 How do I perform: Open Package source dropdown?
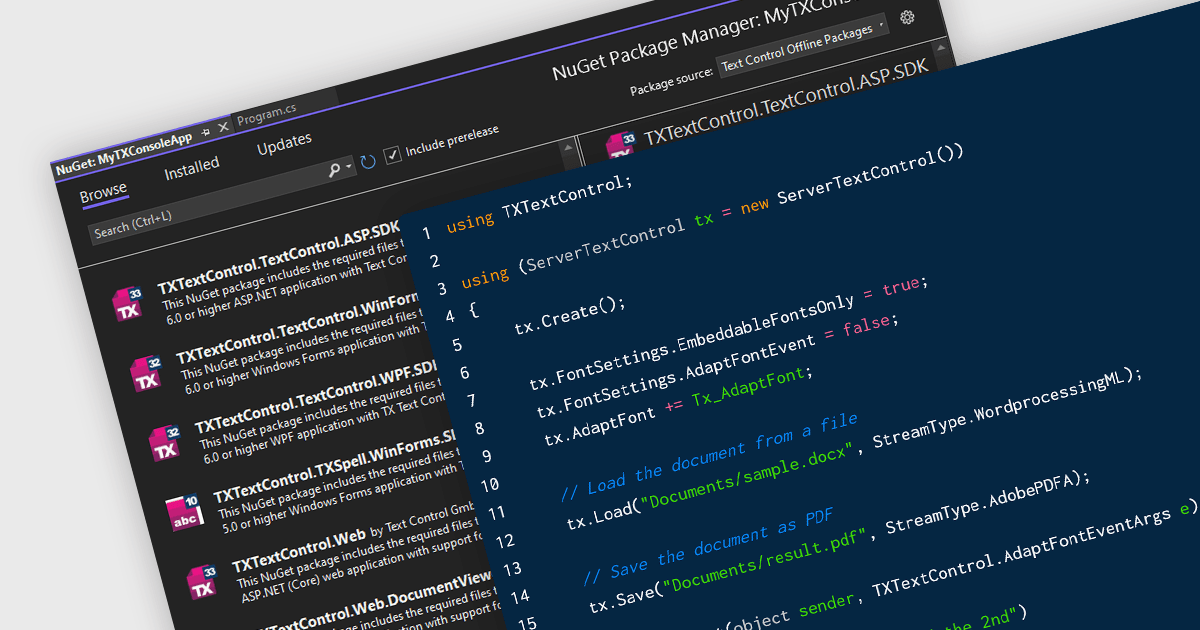803,46
